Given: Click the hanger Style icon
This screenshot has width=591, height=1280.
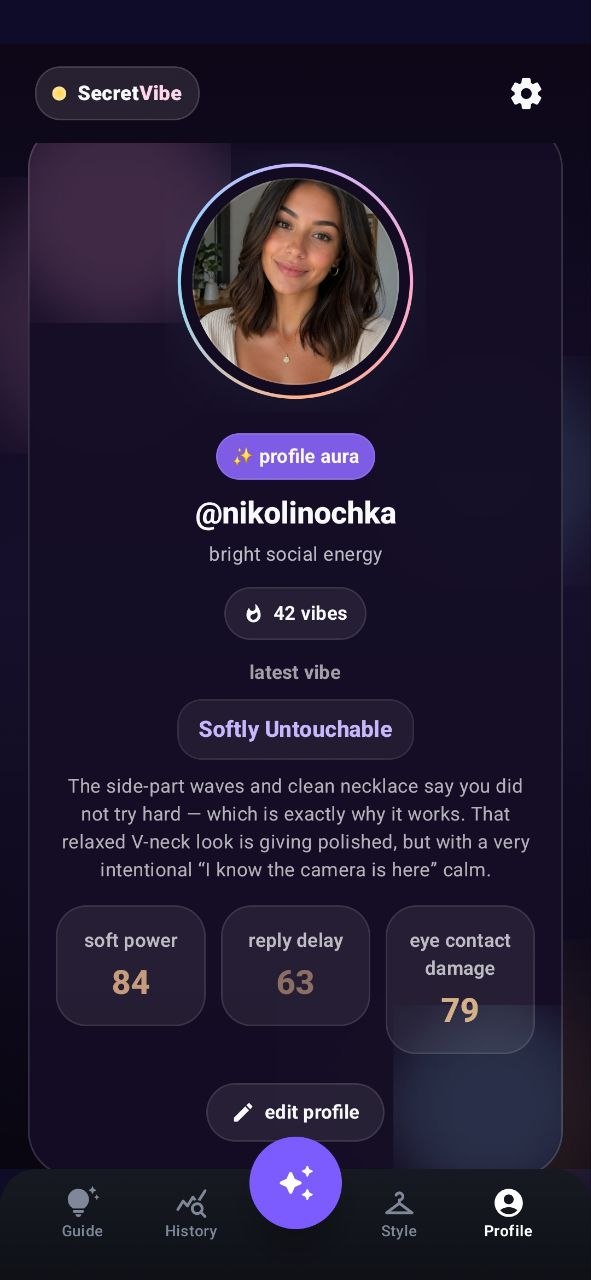Looking at the screenshot, I should (x=399, y=1202).
